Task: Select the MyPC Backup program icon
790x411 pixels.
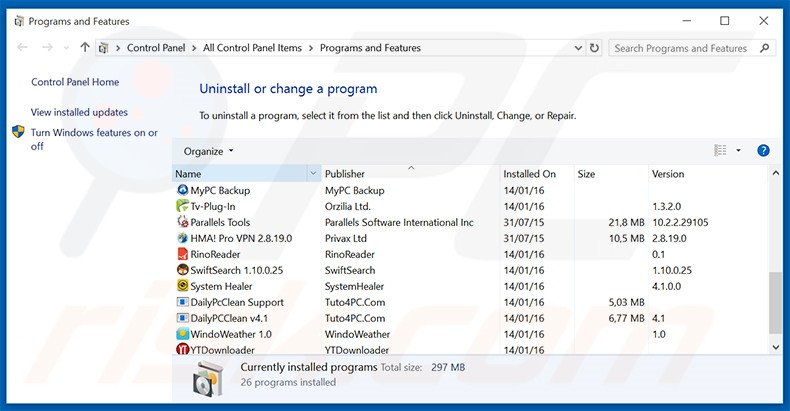Action: [x=182, y=190]
